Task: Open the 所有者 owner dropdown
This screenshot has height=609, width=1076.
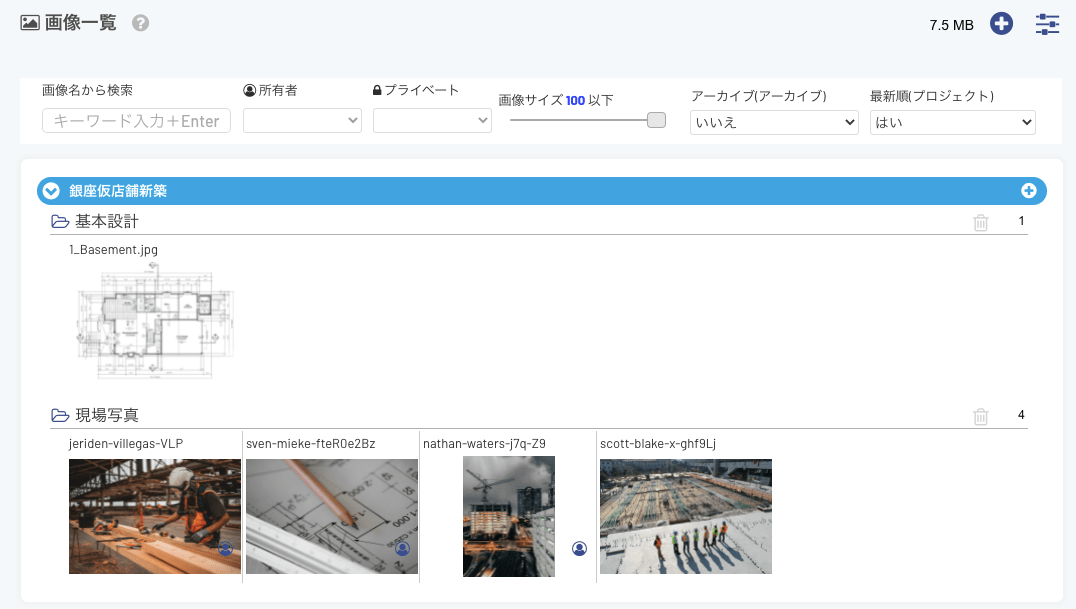Action: coord(302,121)
